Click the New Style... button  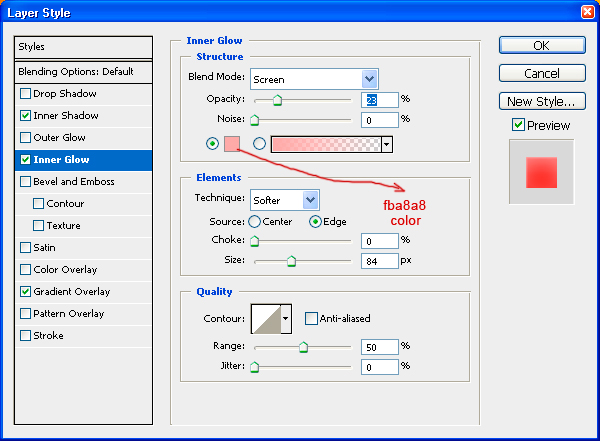[542, 101]
